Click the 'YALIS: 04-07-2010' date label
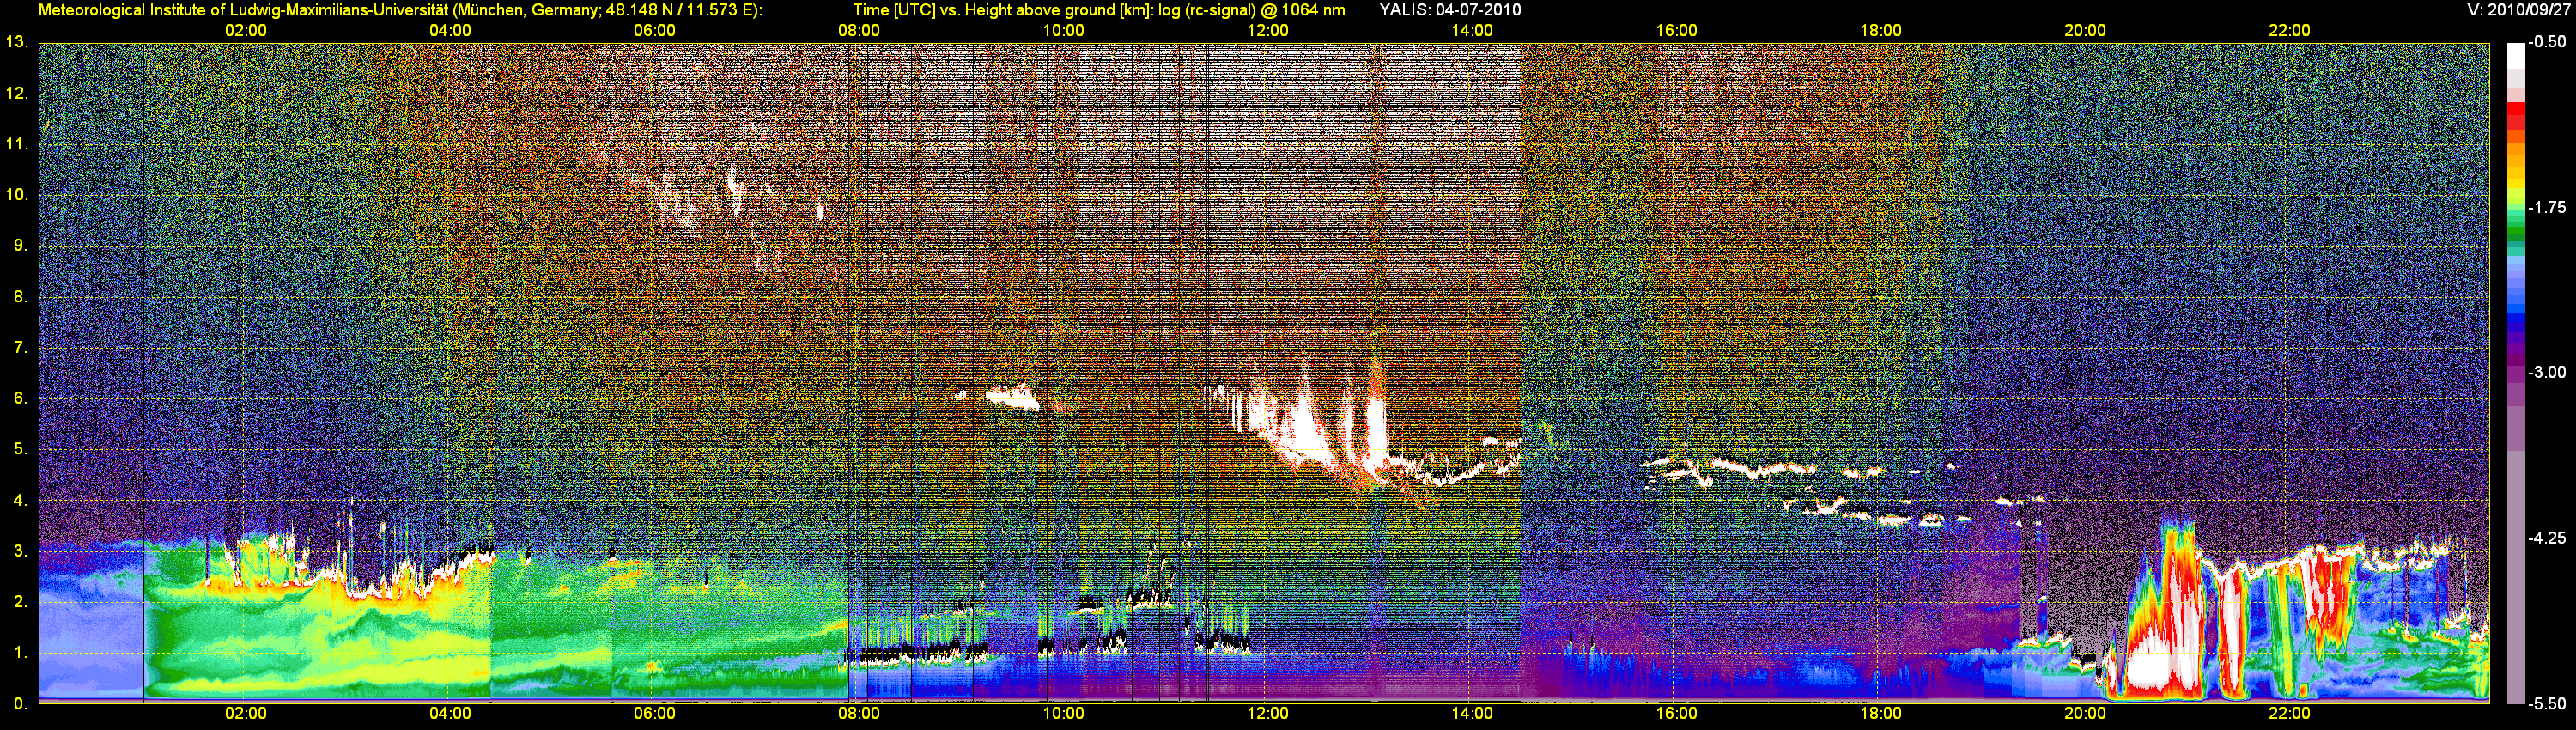Image resolution: width=2576 pixels, height=730 pixels. tap(1450, 10)
